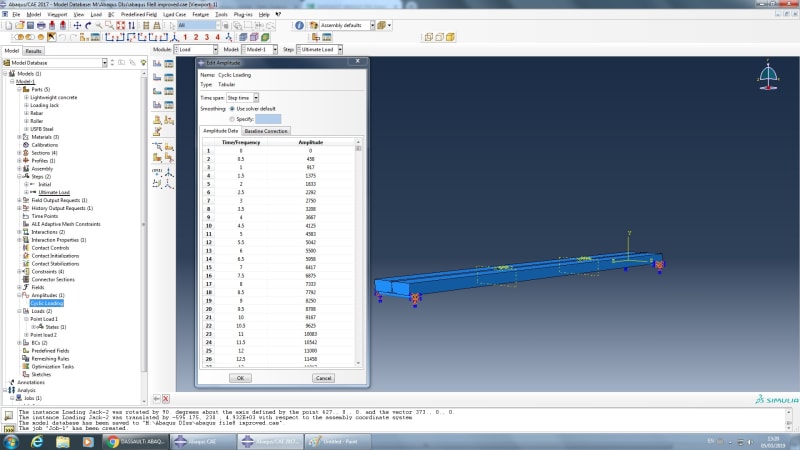Click the view triad compass in viewport
Screen dimensions: 800x450
click(768, 77)
